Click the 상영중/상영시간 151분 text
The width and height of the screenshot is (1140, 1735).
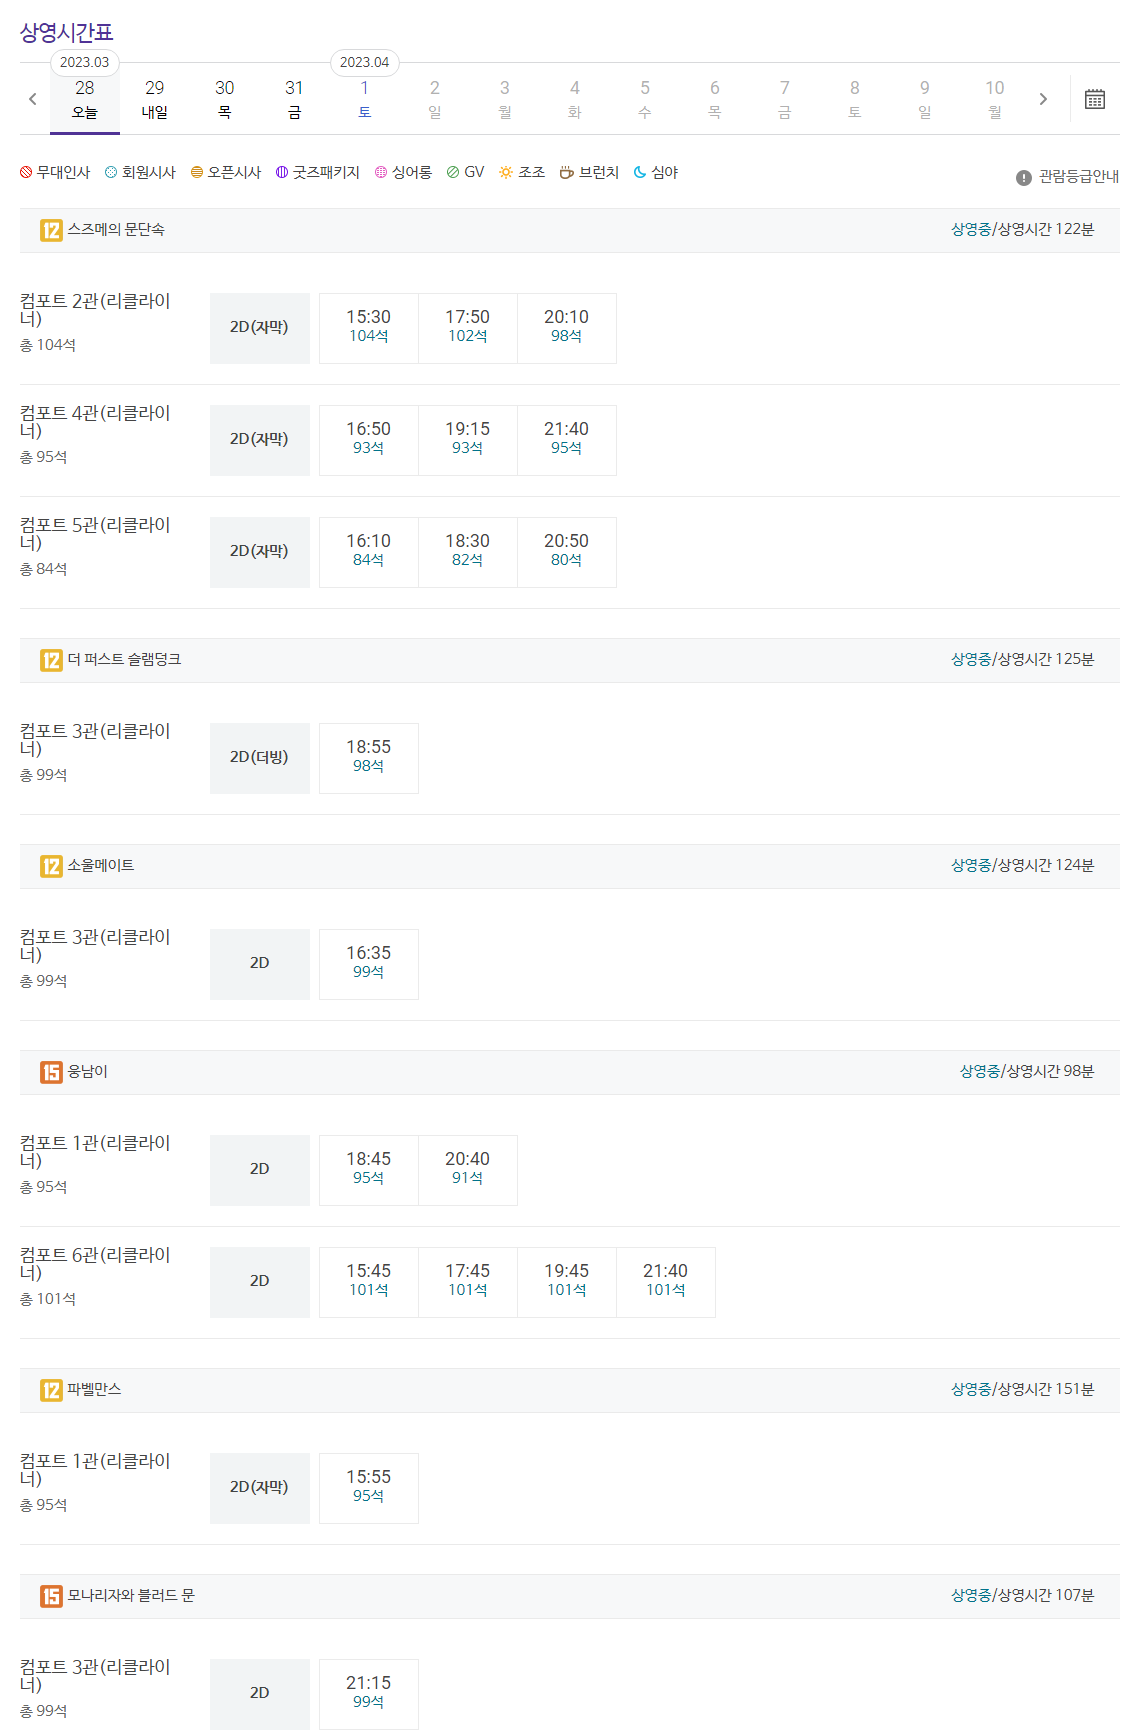[1022, 1390]
